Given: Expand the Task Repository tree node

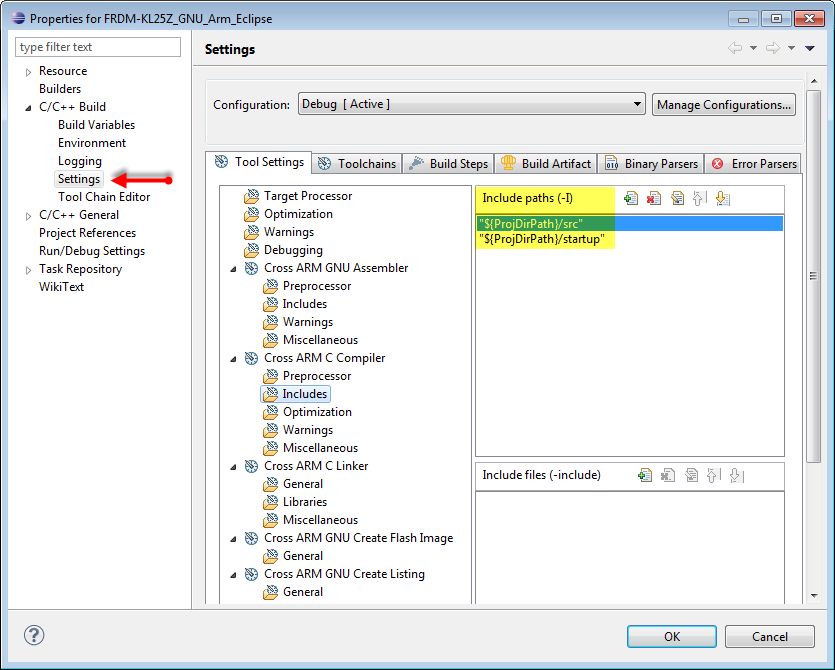Looking at the screenshot, I should click(x=28, y=269).
